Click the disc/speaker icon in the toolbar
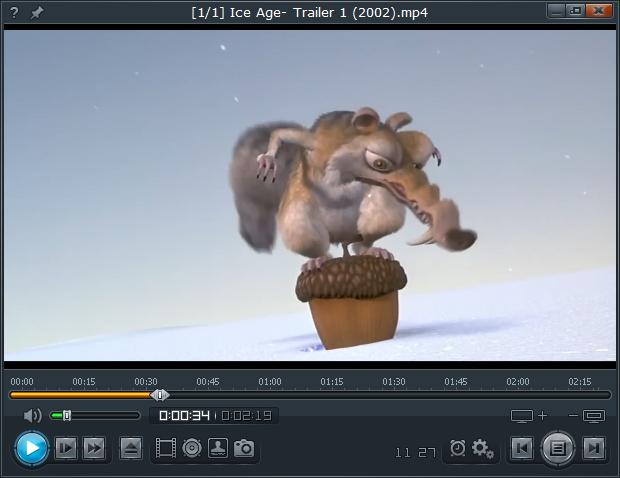 point(192,448)
